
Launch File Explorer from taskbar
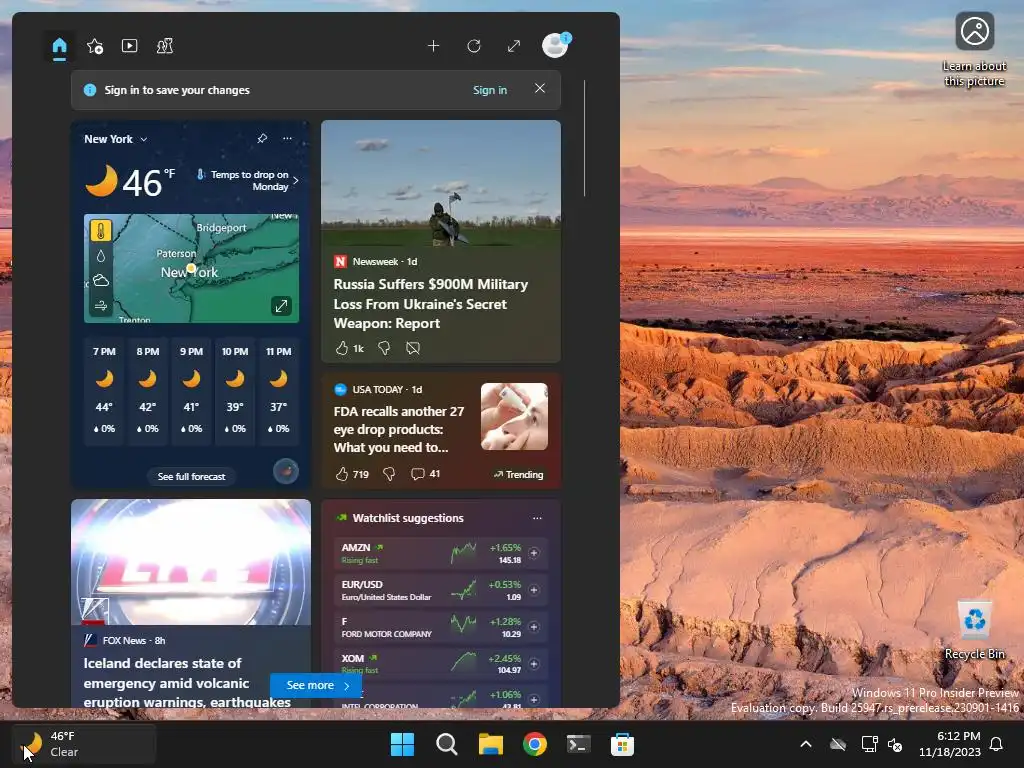[x=490, y=744]
